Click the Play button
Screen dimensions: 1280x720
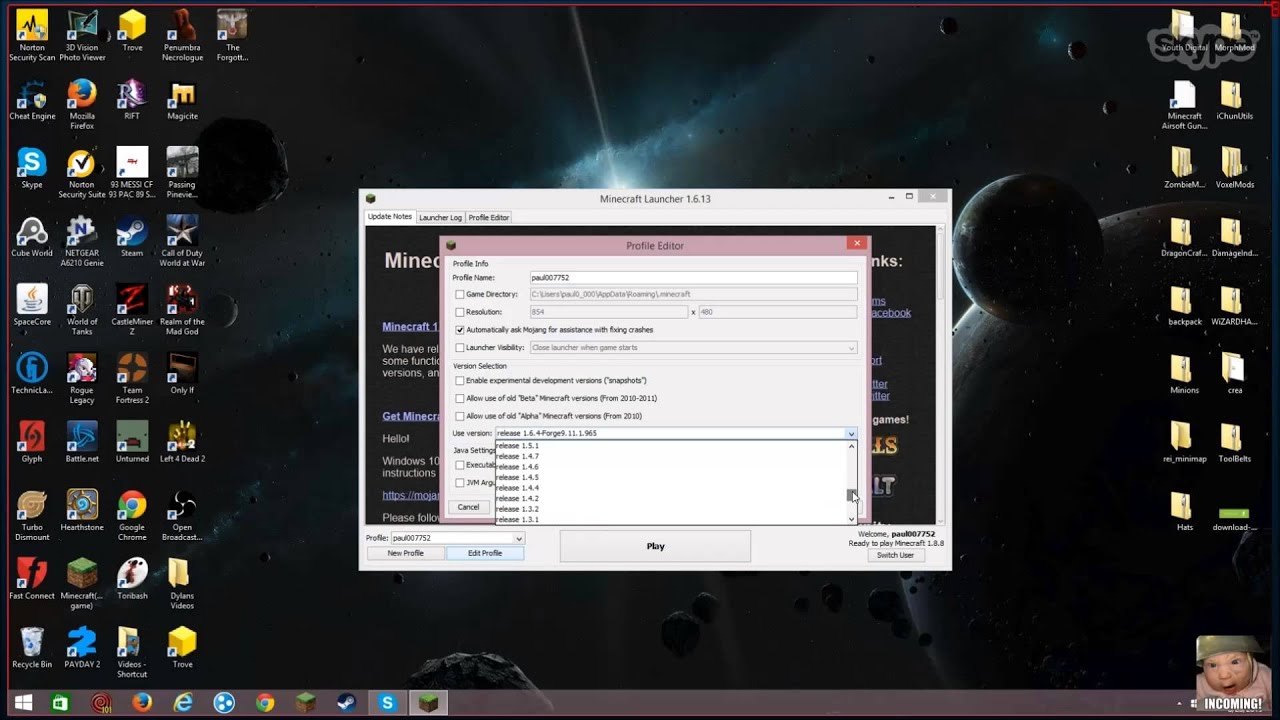point(655,546)
